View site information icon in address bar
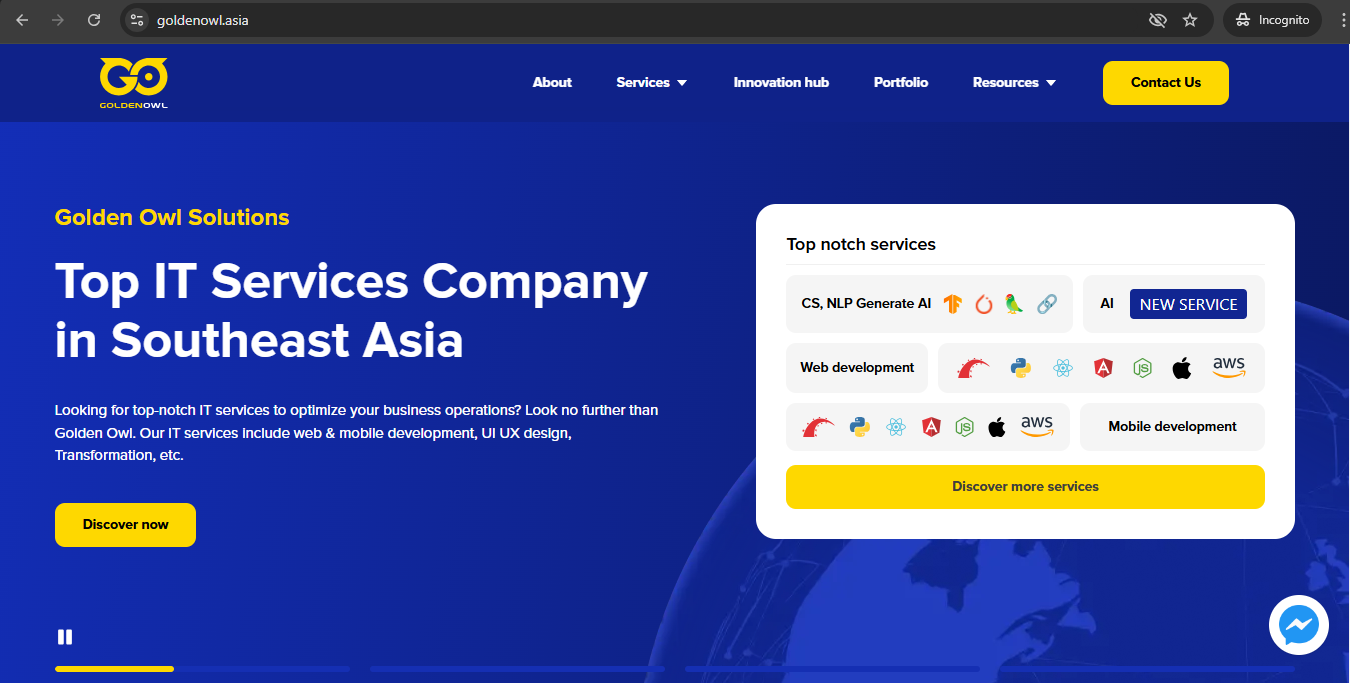The width and height of the screenshot is (1350, 683). click(137, 20)
